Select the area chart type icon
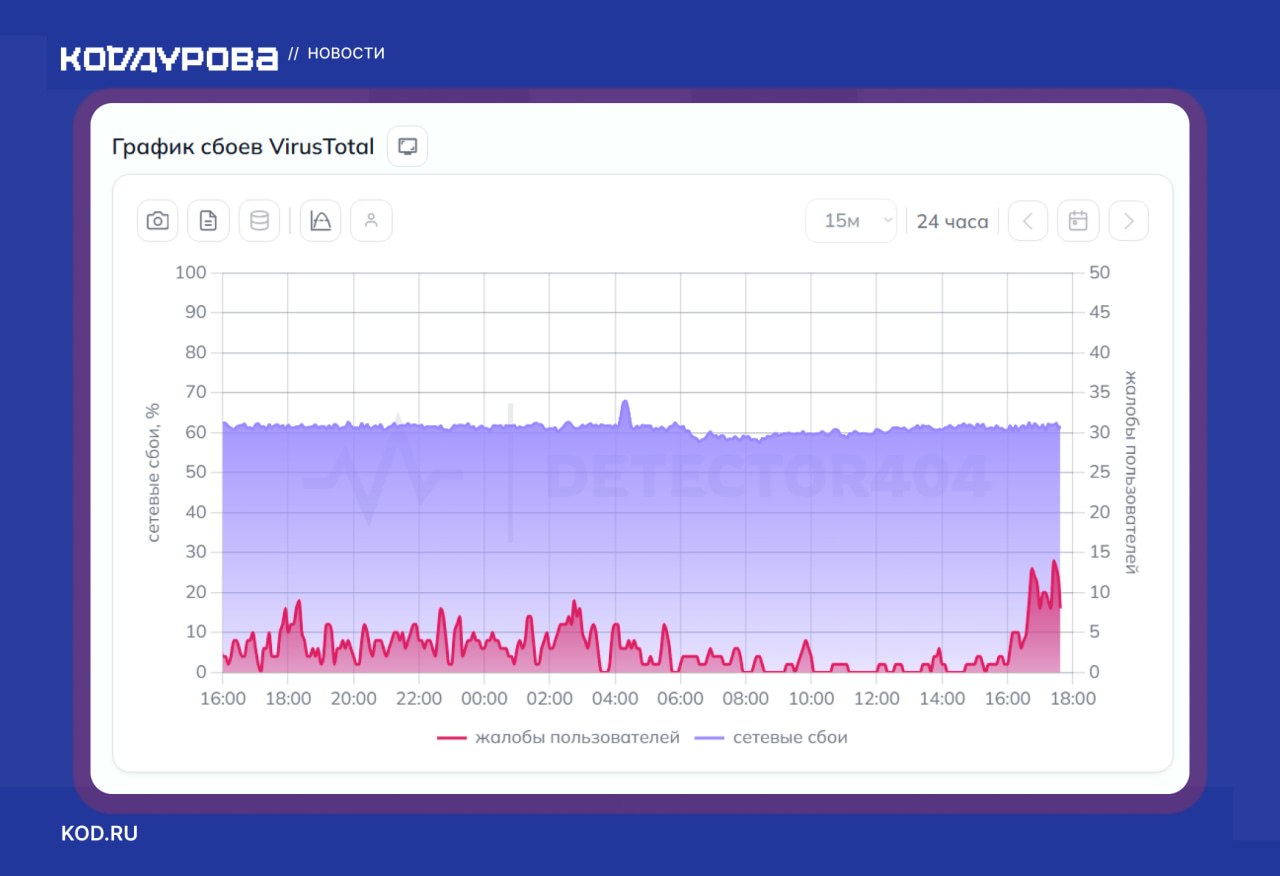This screenshot has height=876, width=1280. tap(321, 221)
